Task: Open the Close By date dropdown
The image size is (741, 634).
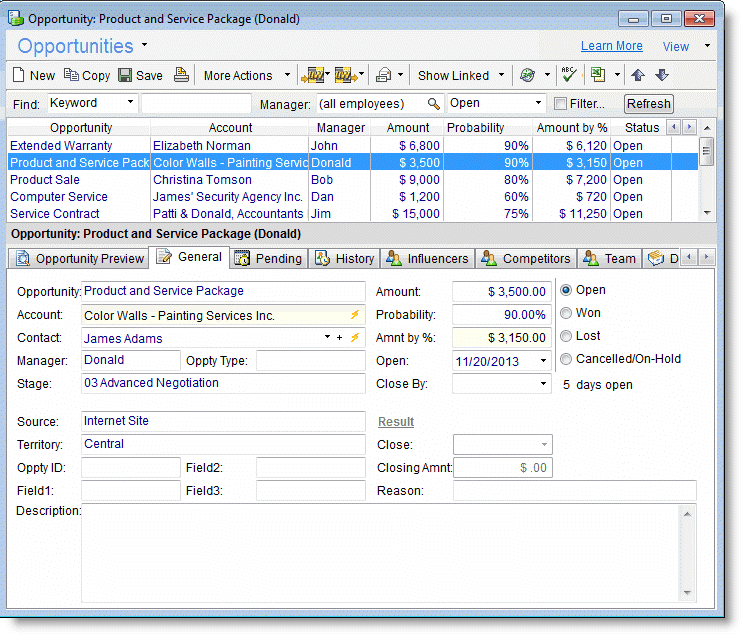Action: 543,384
